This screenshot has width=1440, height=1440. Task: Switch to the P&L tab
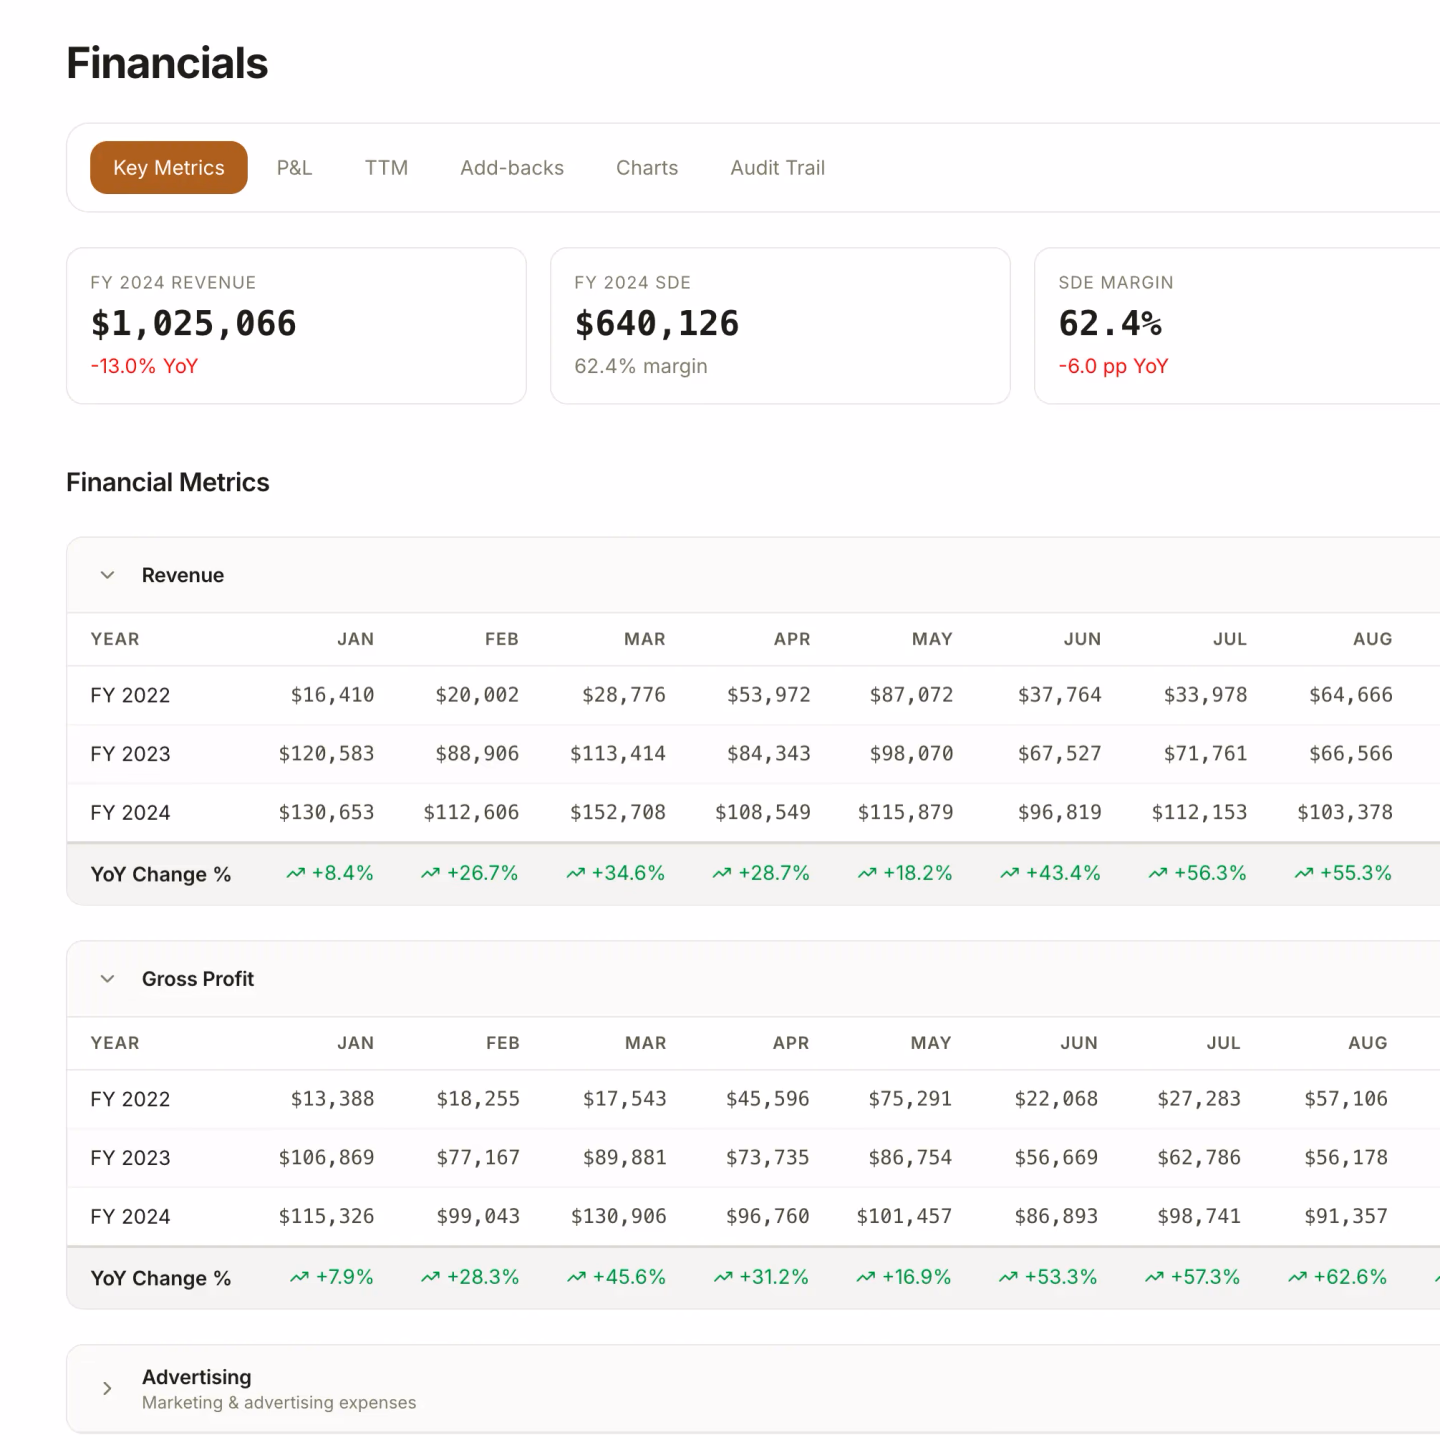pyautogui.click(x=294, y=167)
